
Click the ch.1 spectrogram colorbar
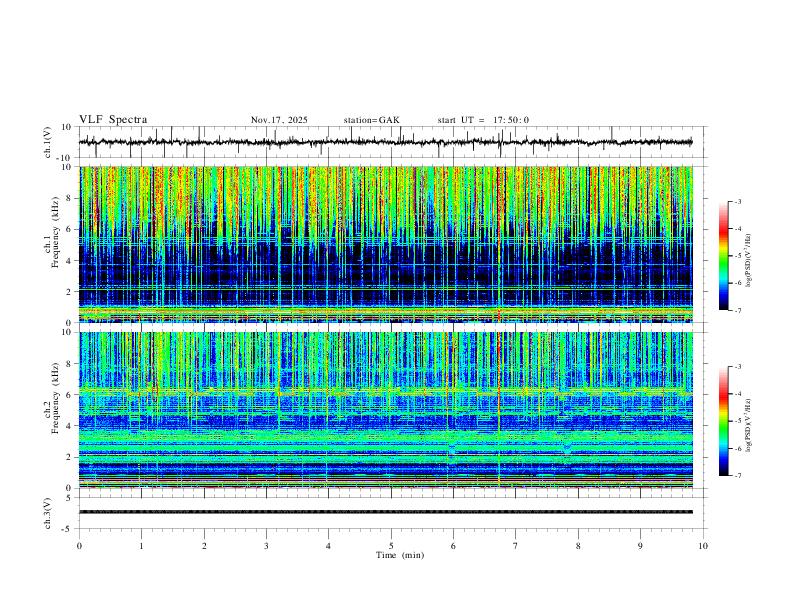point(724,256)
